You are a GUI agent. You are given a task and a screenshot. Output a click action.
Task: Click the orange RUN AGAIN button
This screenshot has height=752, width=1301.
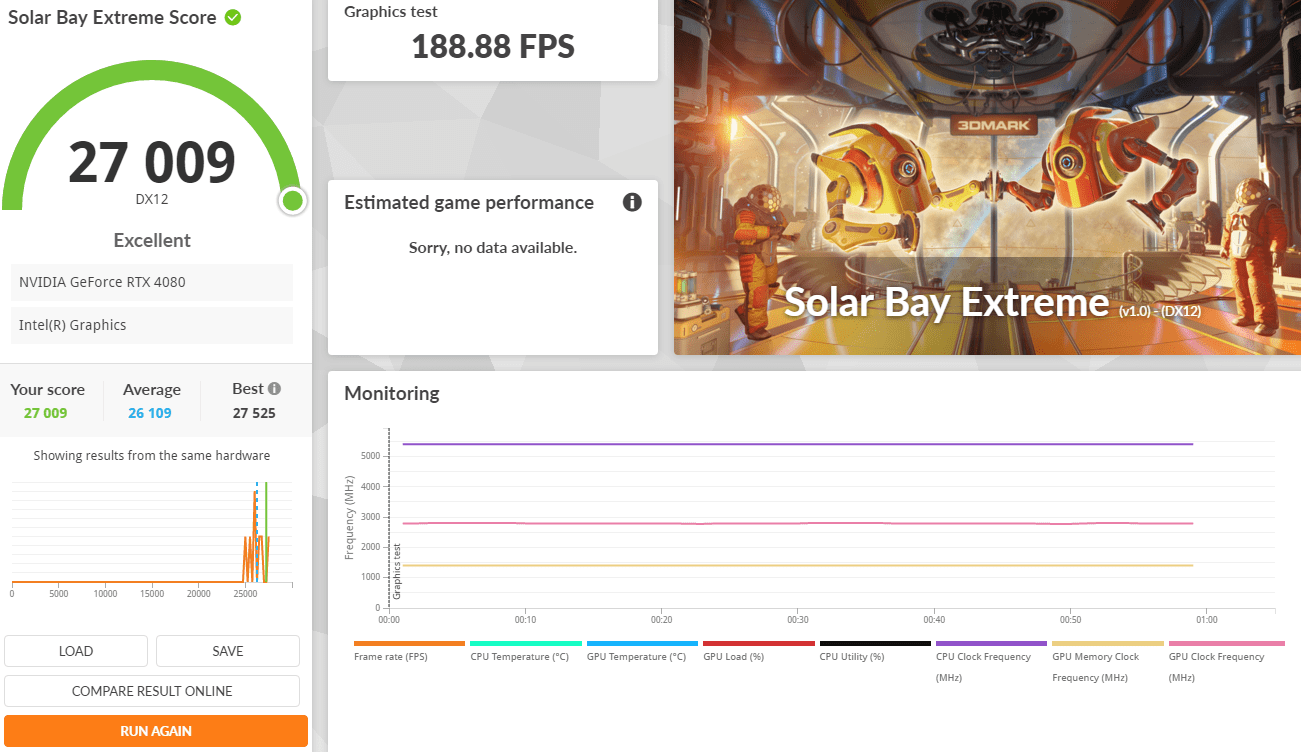(156, 731)
